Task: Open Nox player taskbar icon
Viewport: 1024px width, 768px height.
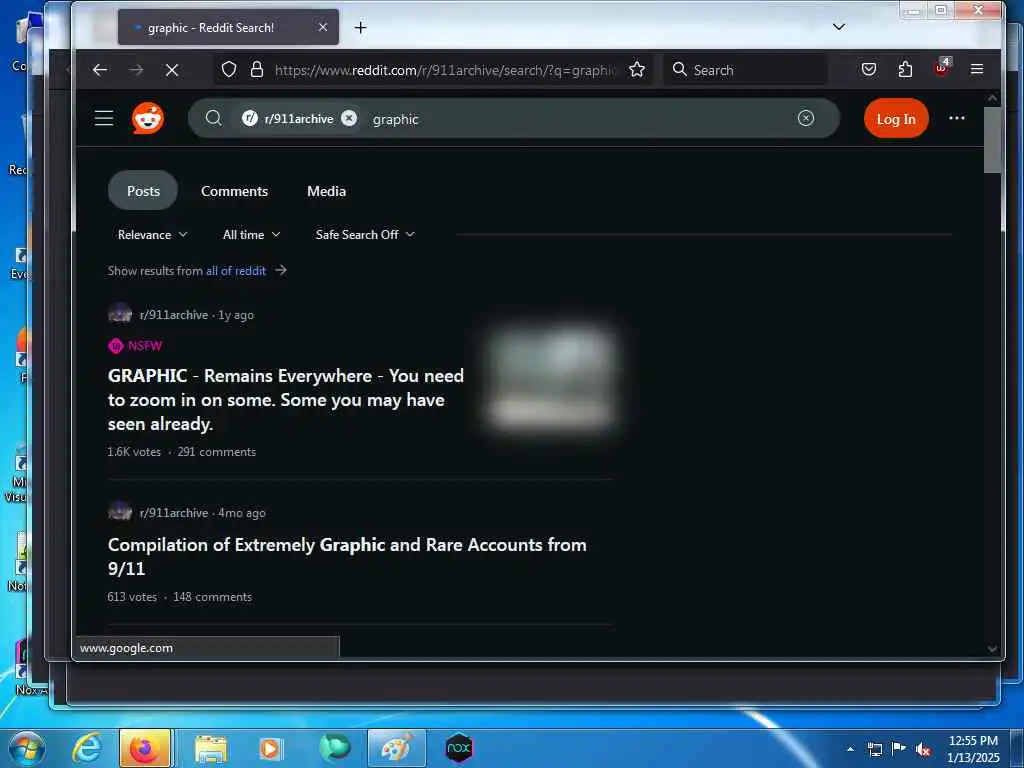Action: coord(459,748)
